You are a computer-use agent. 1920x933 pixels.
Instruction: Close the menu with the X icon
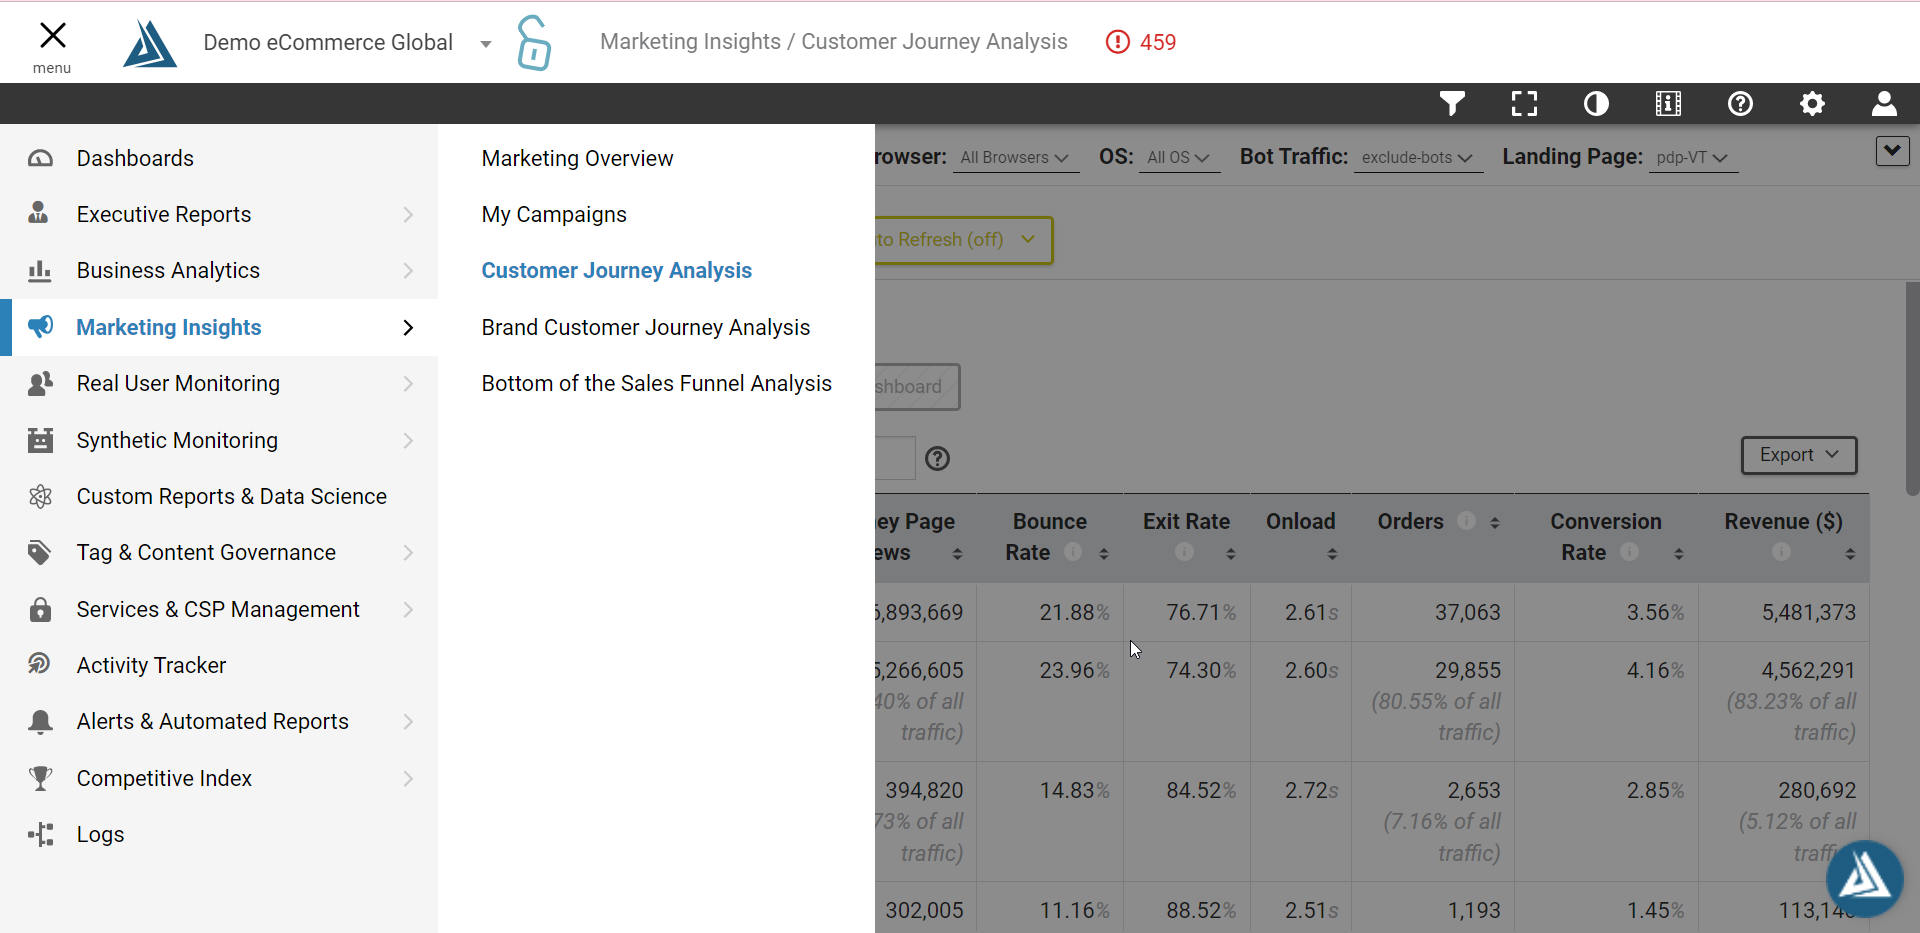tap(52, 36)
